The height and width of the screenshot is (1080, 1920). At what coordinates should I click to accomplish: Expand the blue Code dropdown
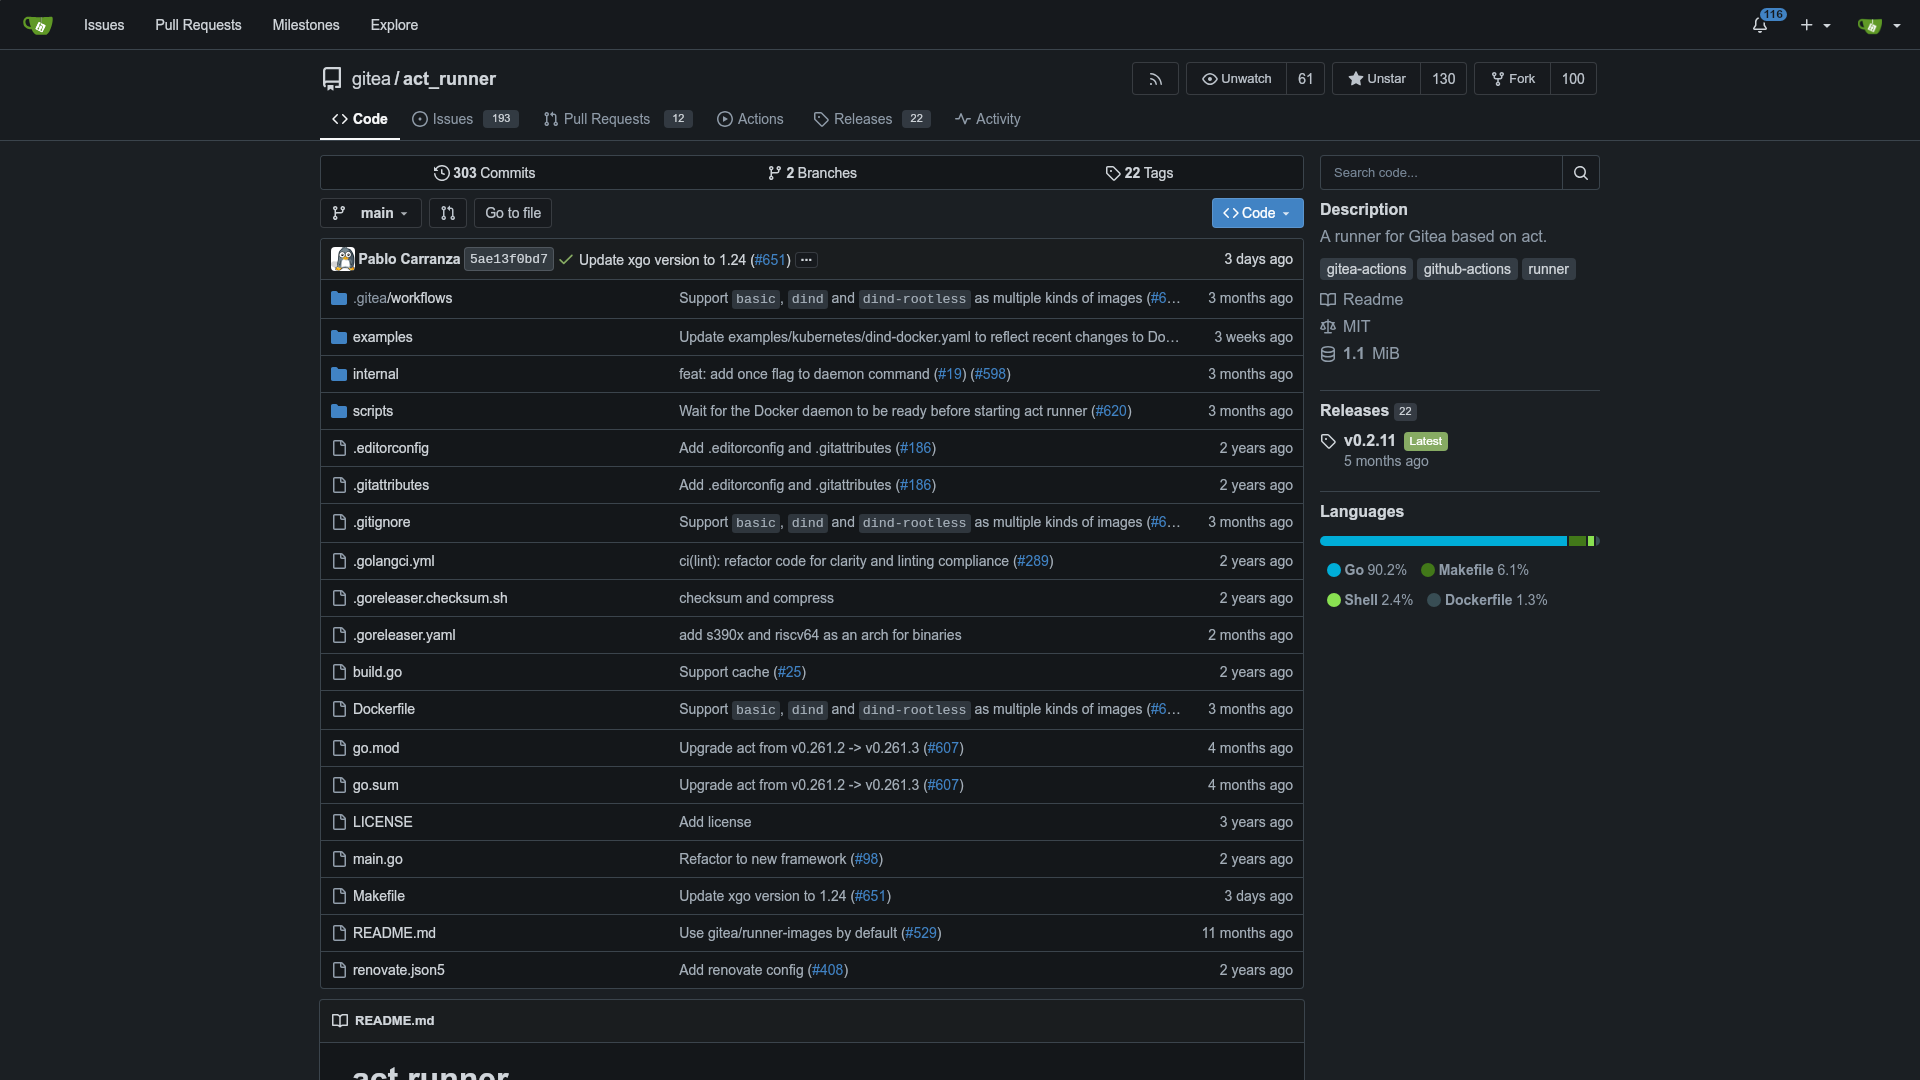point(1257,213)
